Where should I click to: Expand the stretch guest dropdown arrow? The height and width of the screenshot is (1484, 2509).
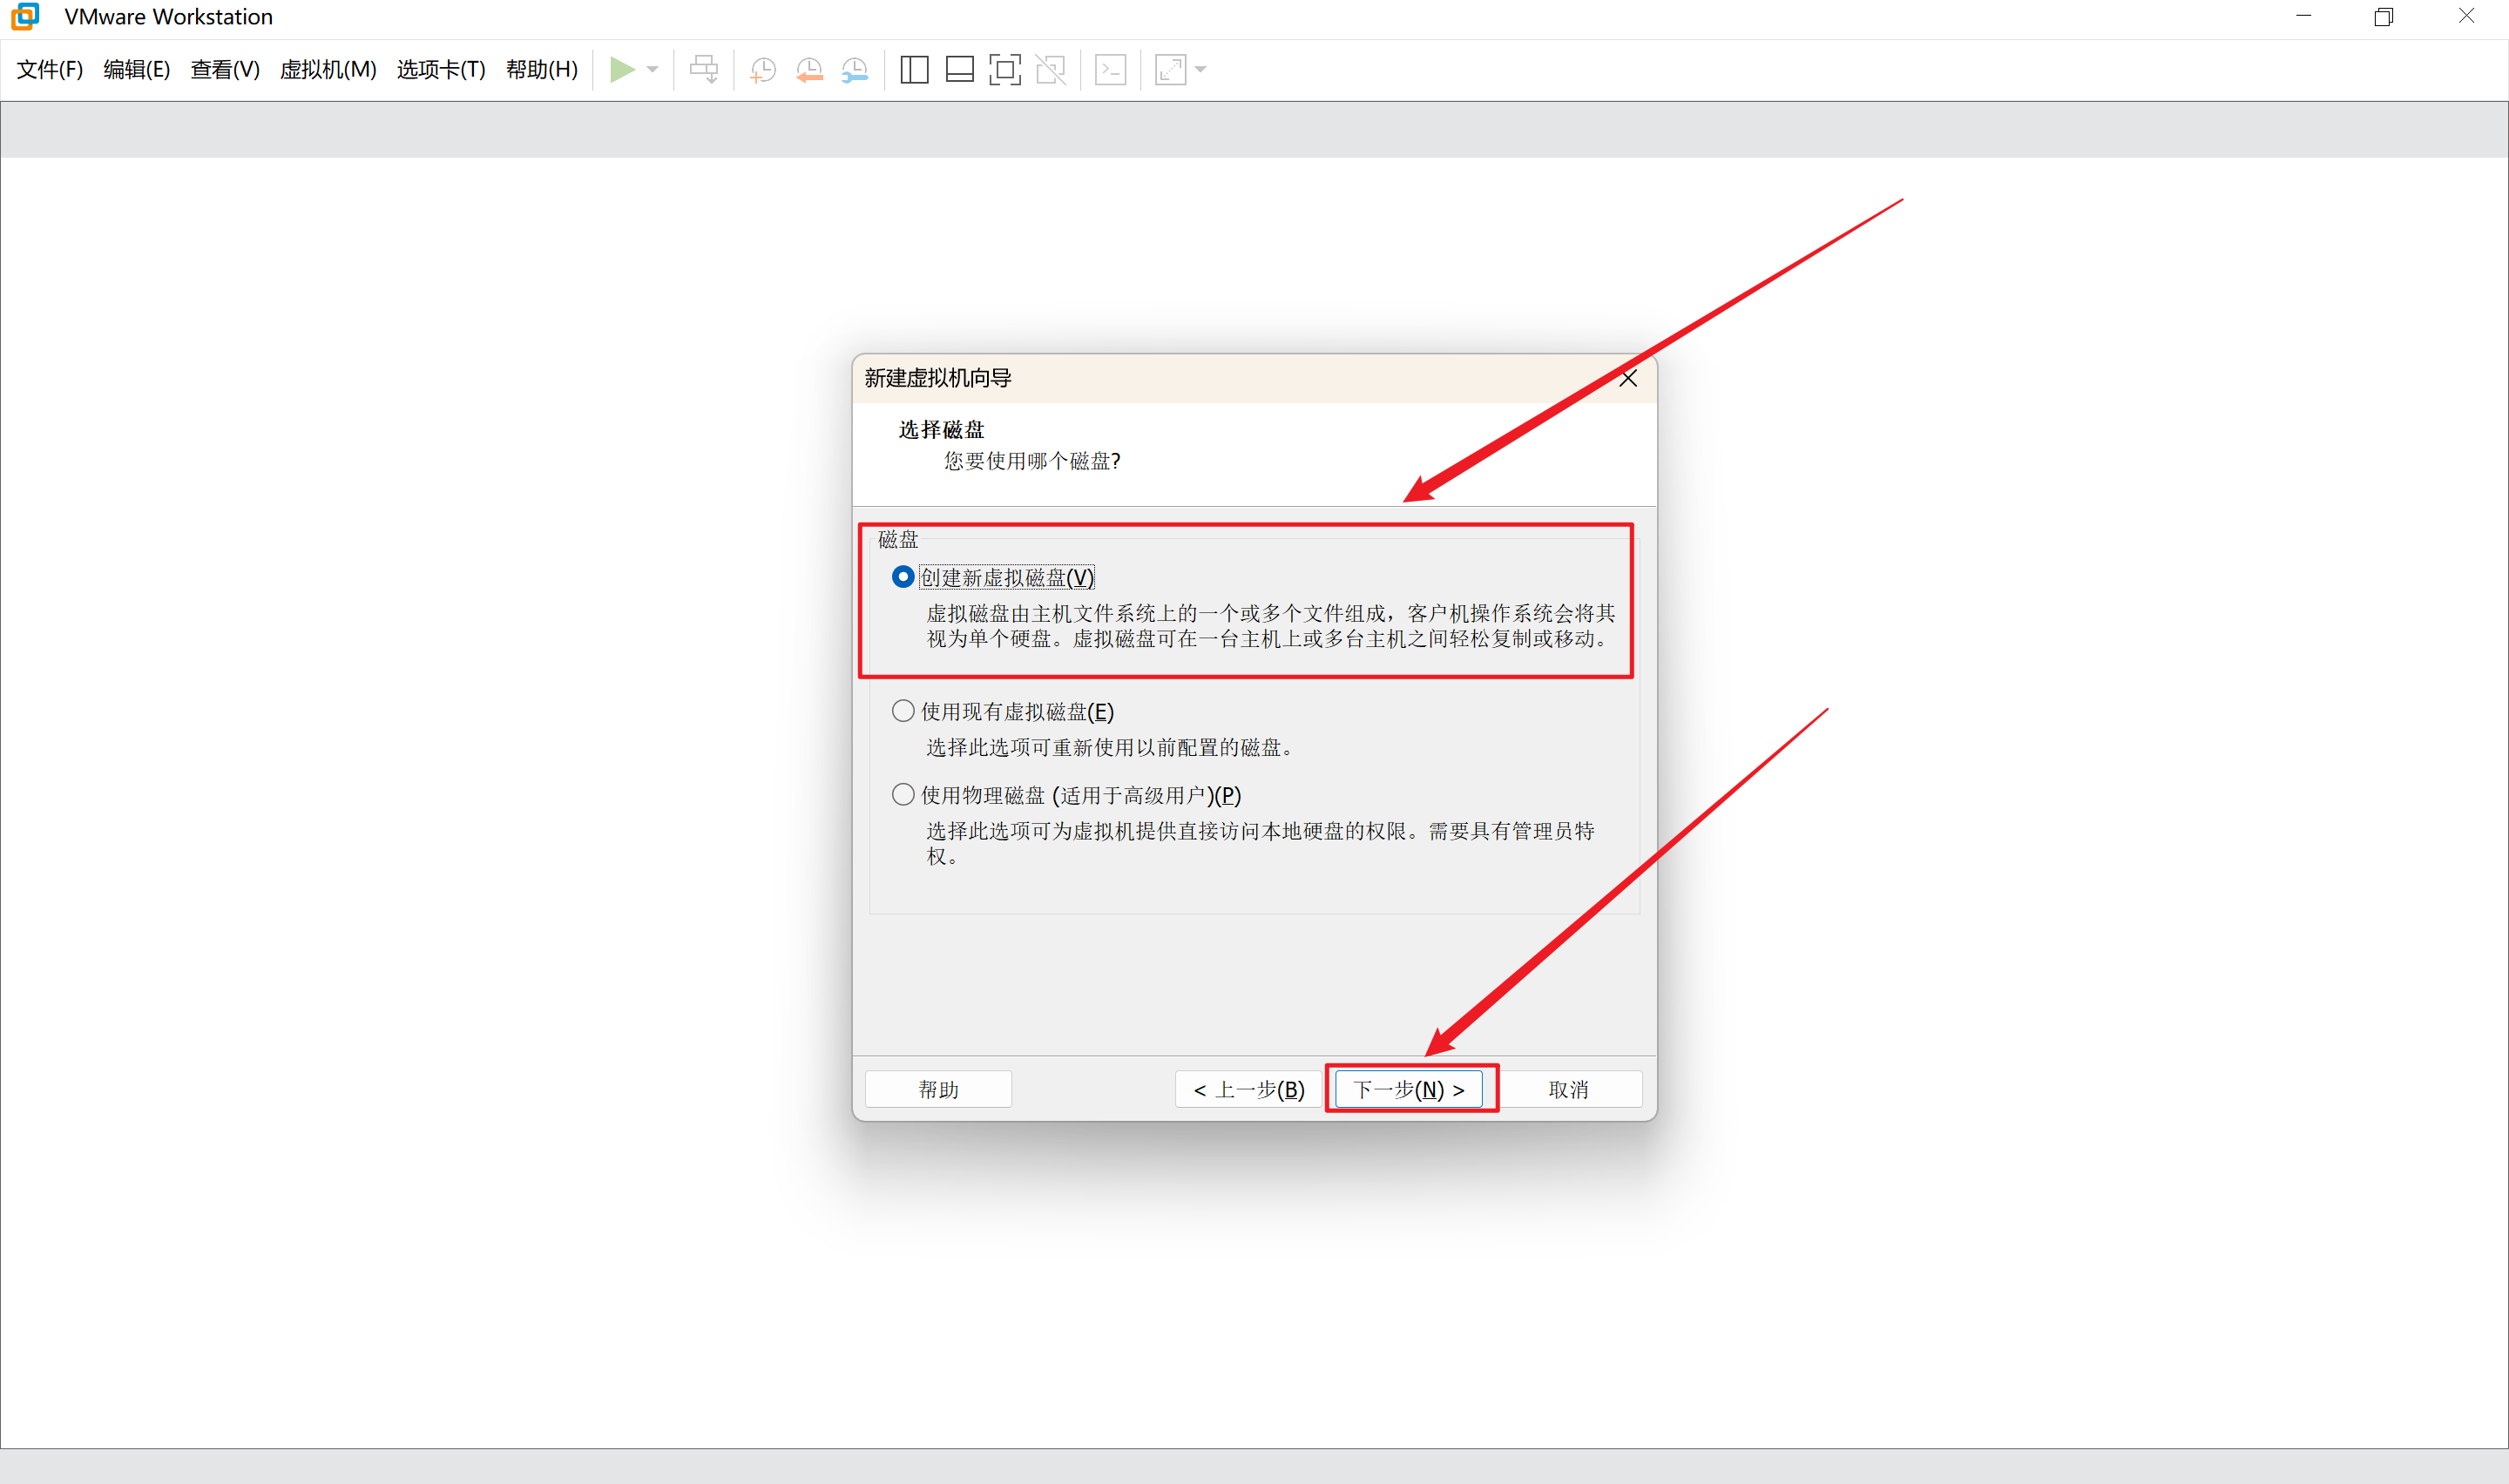tap(1201, 69)
